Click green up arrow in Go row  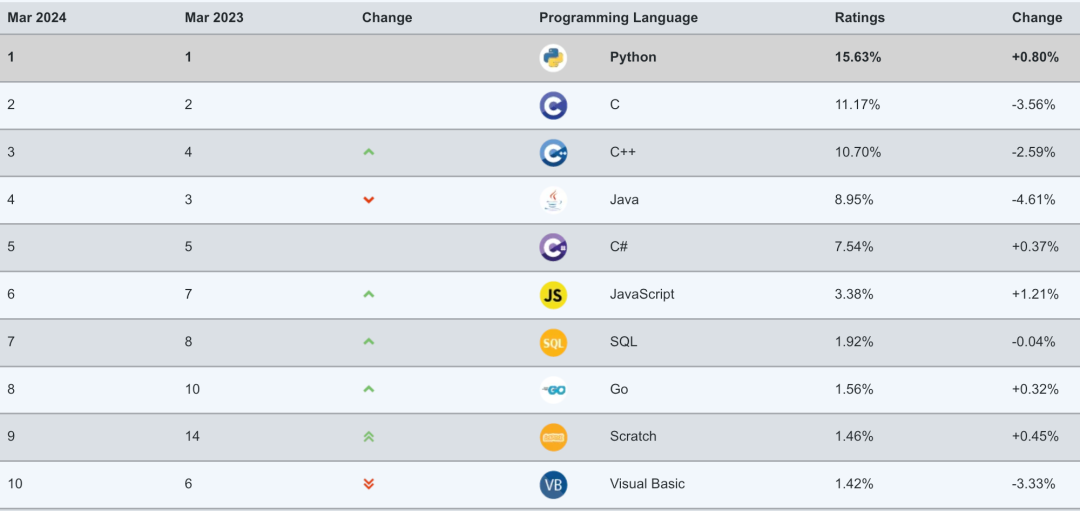[368, 389]
